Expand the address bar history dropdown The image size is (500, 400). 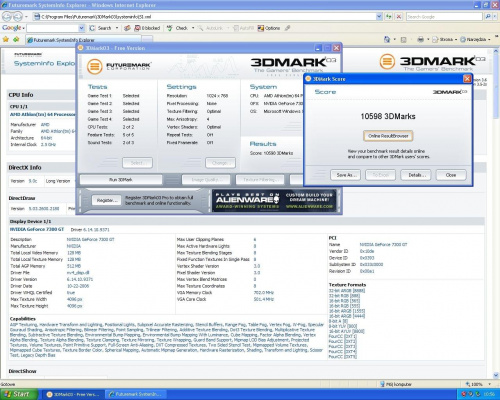click(x=379, y=16)
